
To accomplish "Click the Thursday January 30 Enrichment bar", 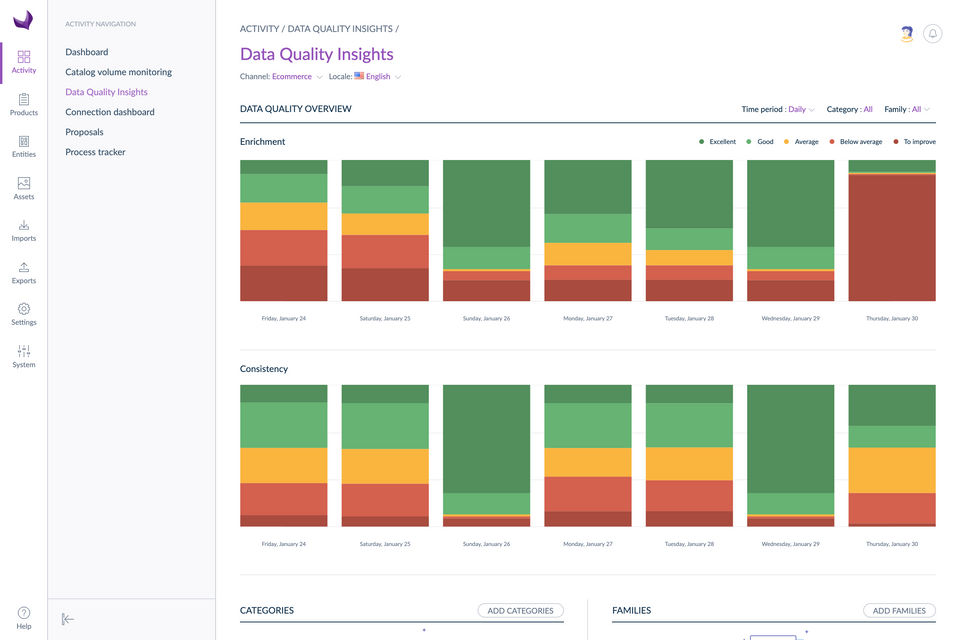I will click(x=892, y=235).
